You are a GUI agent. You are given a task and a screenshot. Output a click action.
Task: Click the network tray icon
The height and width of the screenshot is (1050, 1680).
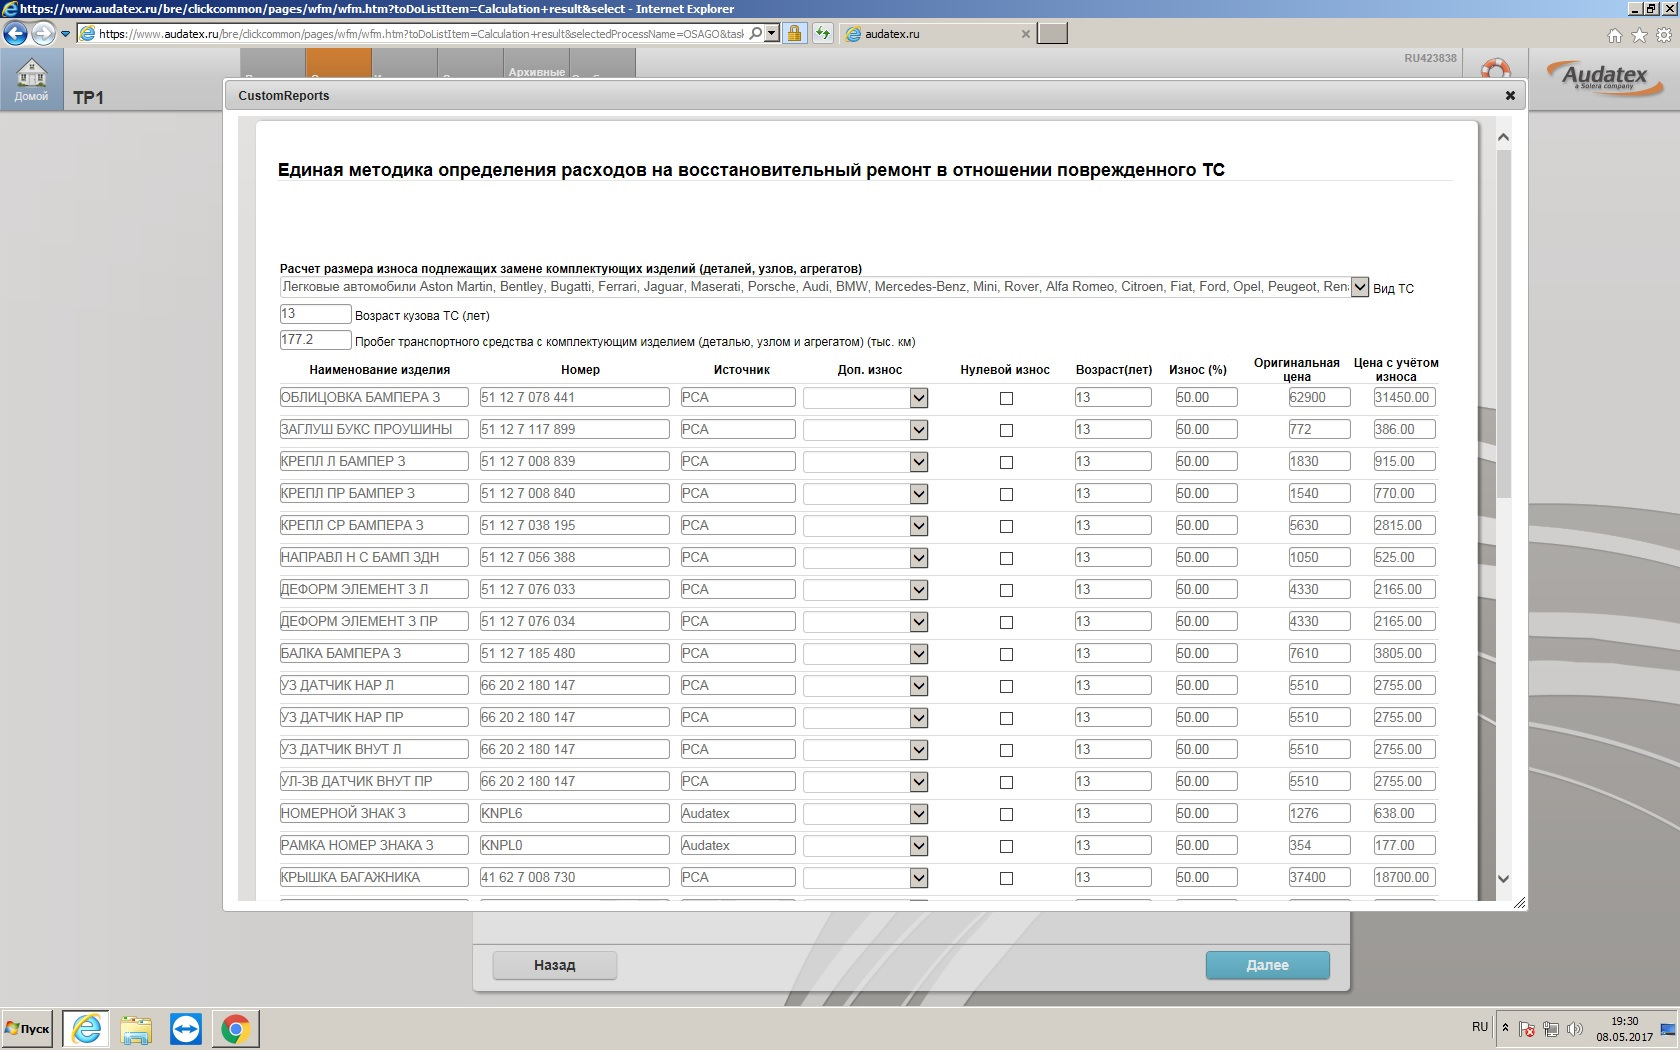click(1551, 1028)
